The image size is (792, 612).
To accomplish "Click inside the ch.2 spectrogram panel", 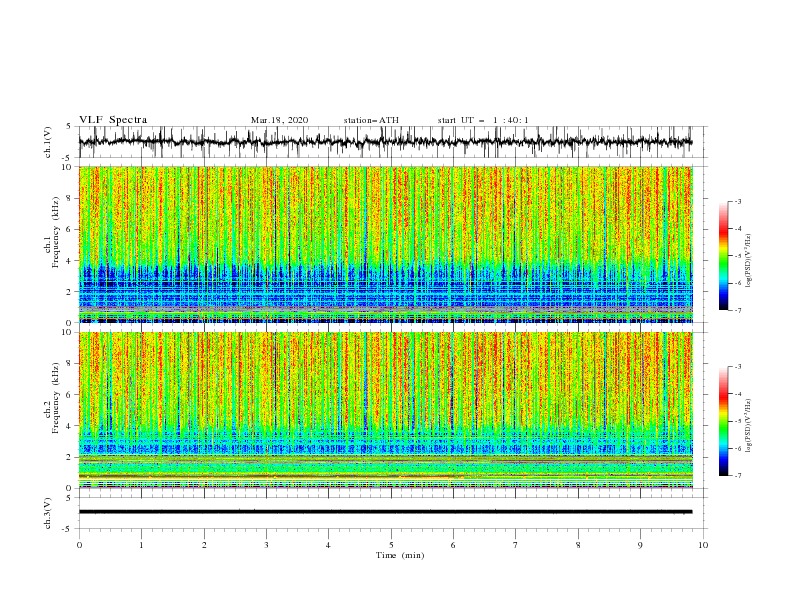I will [x=385, y=410].
